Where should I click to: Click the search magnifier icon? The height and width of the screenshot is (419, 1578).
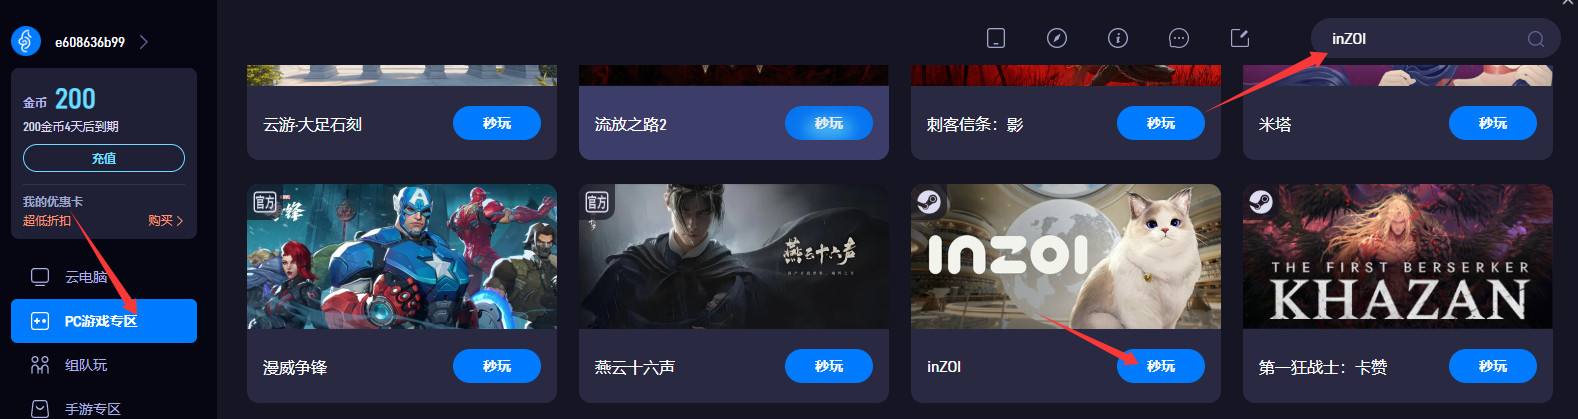[x=1536, y=39]
